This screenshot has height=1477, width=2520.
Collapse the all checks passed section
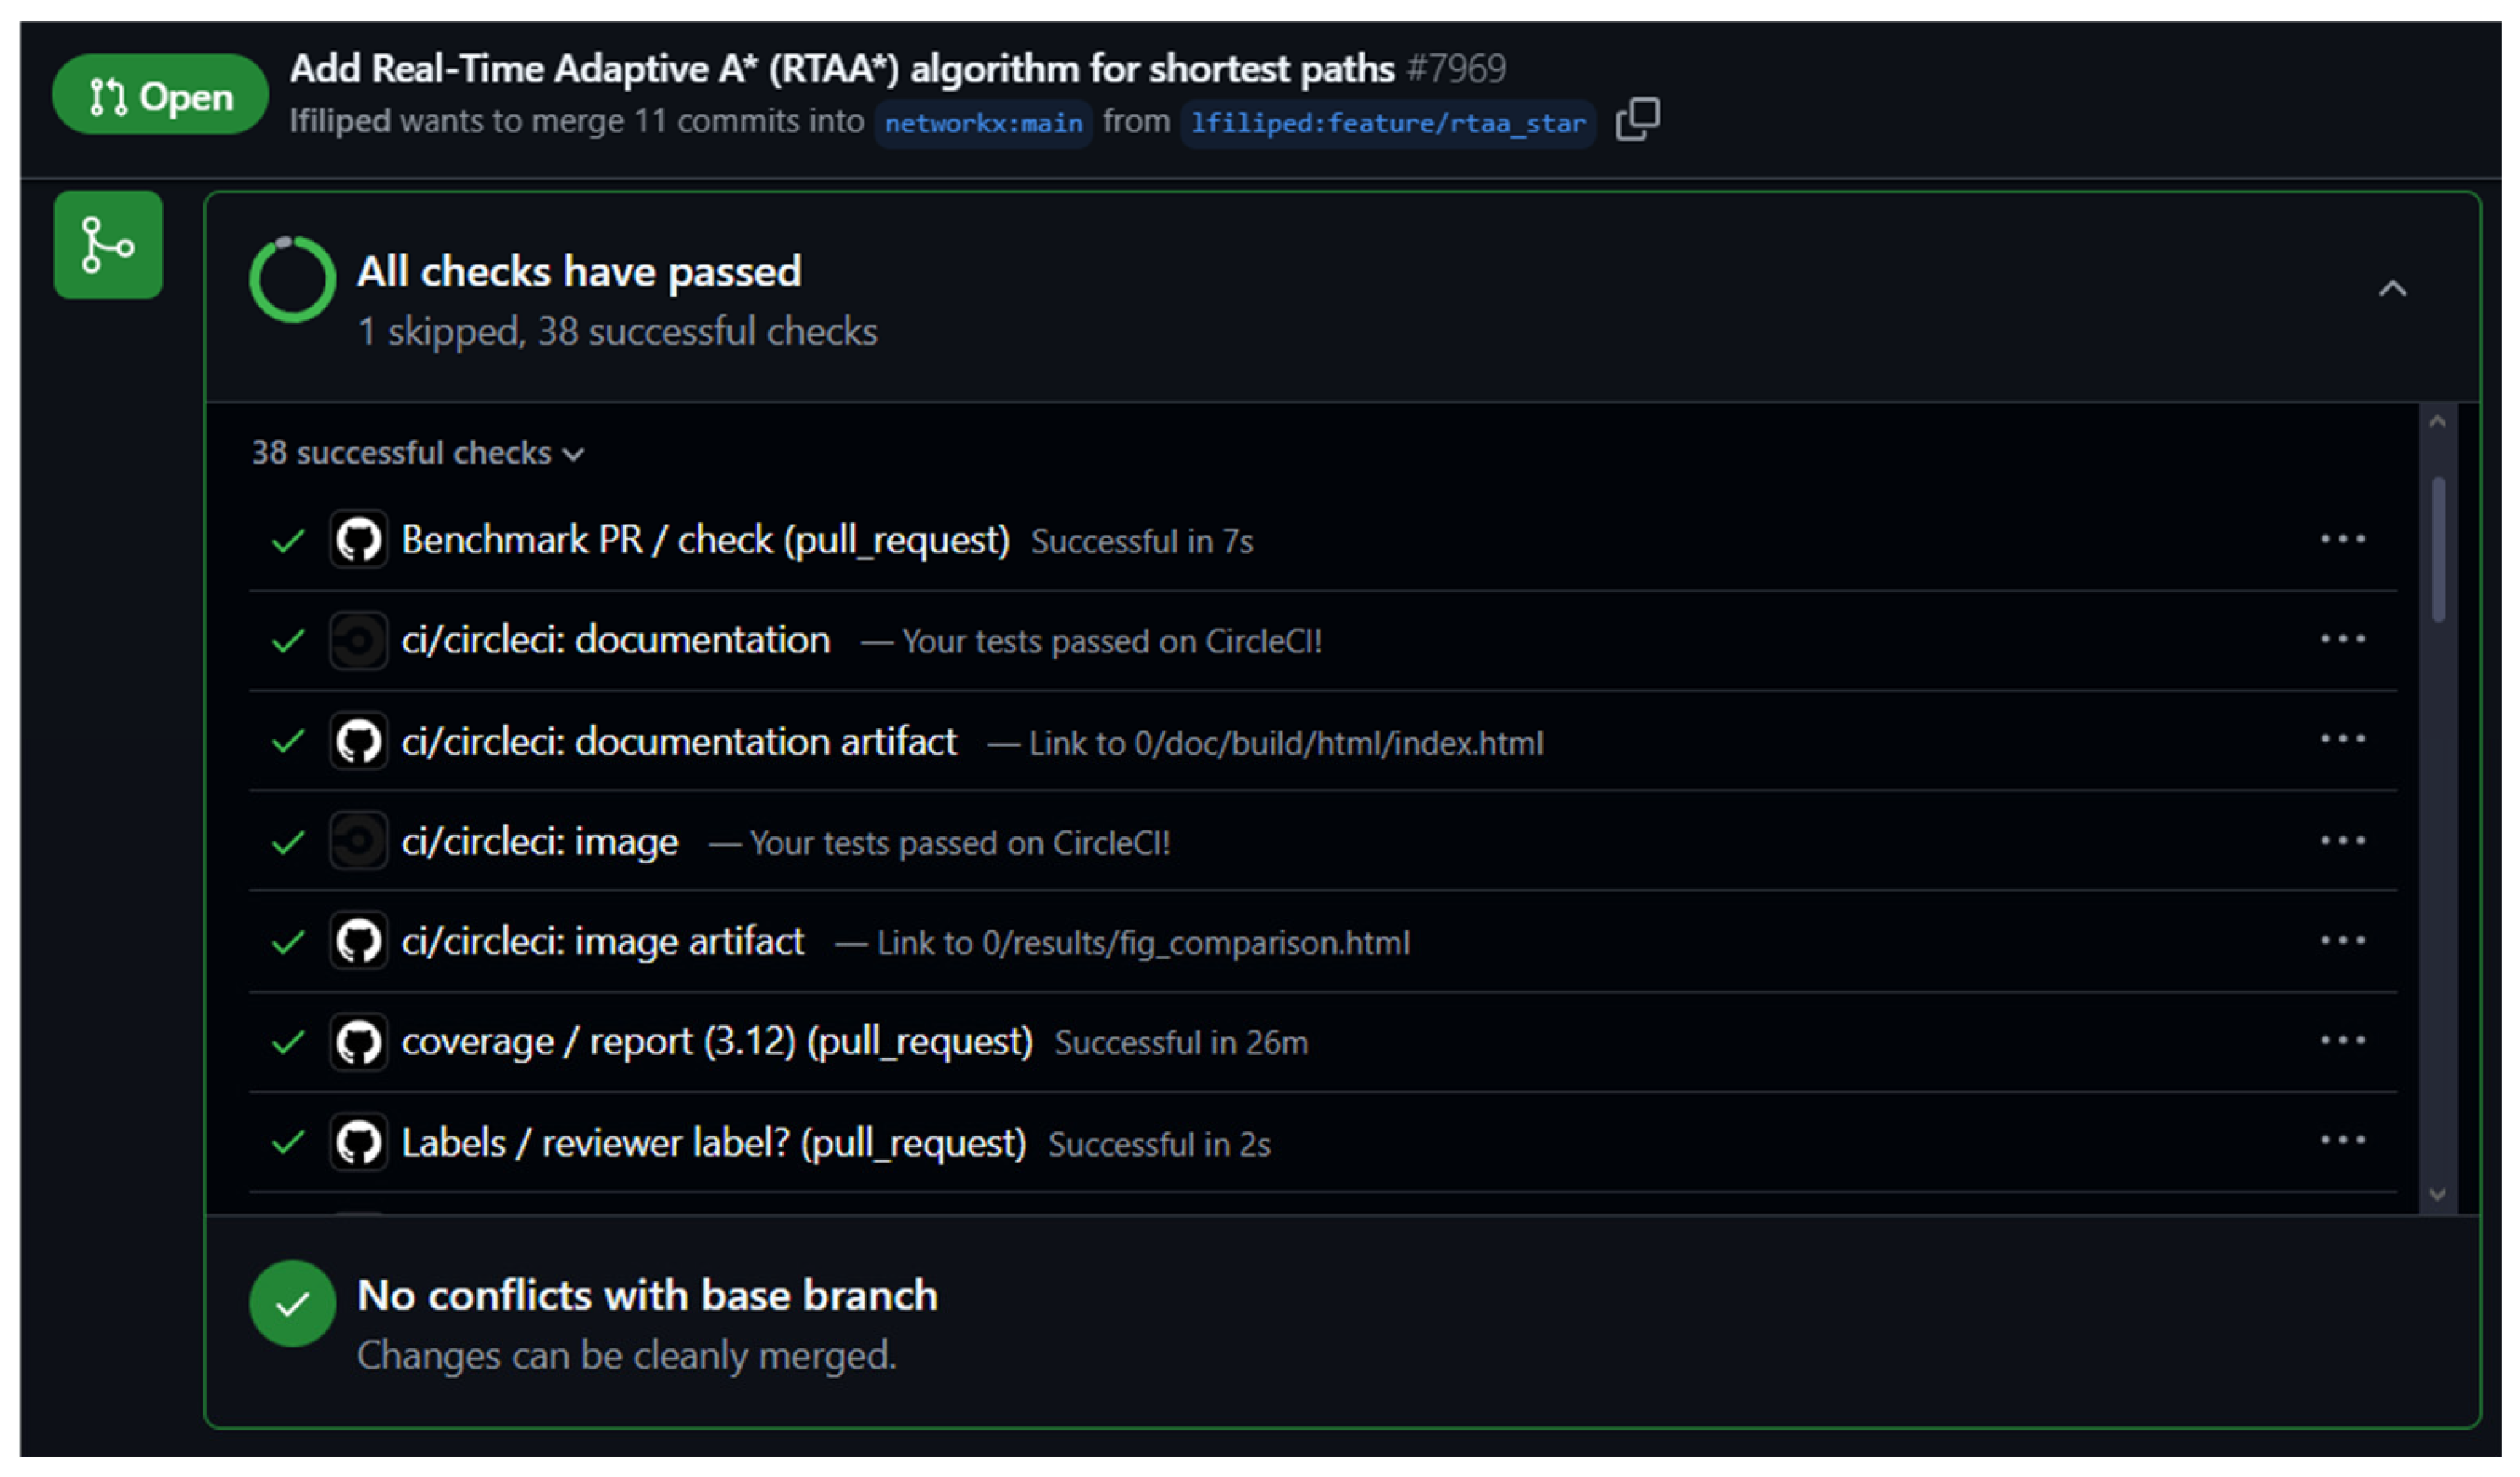[2392, 289]
